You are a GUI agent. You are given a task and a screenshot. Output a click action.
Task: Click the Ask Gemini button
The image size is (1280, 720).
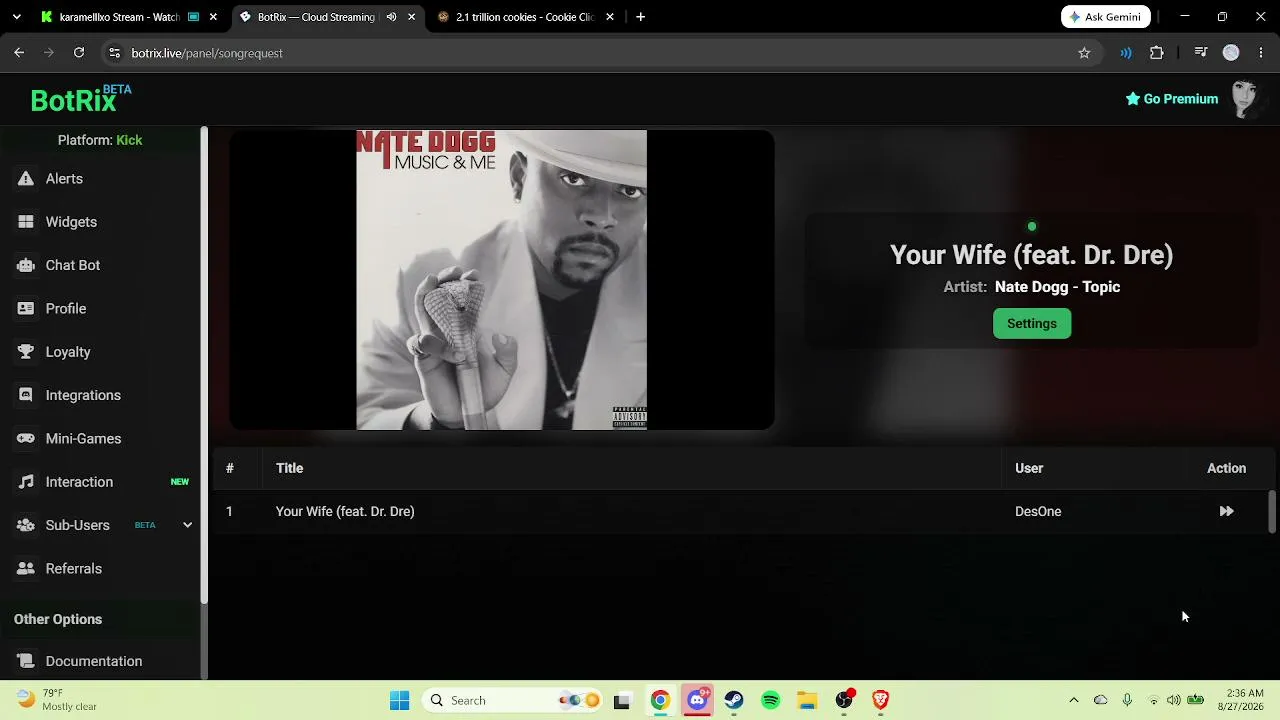tap(1106, 17)
